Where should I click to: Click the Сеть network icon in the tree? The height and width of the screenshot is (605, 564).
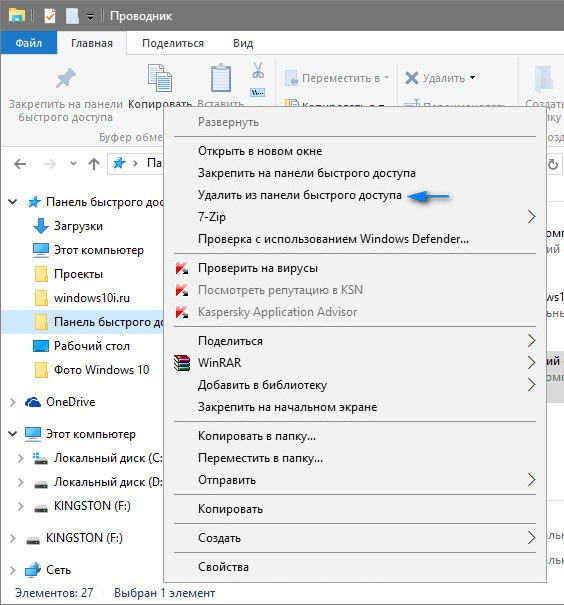click(x=33, y=570)
